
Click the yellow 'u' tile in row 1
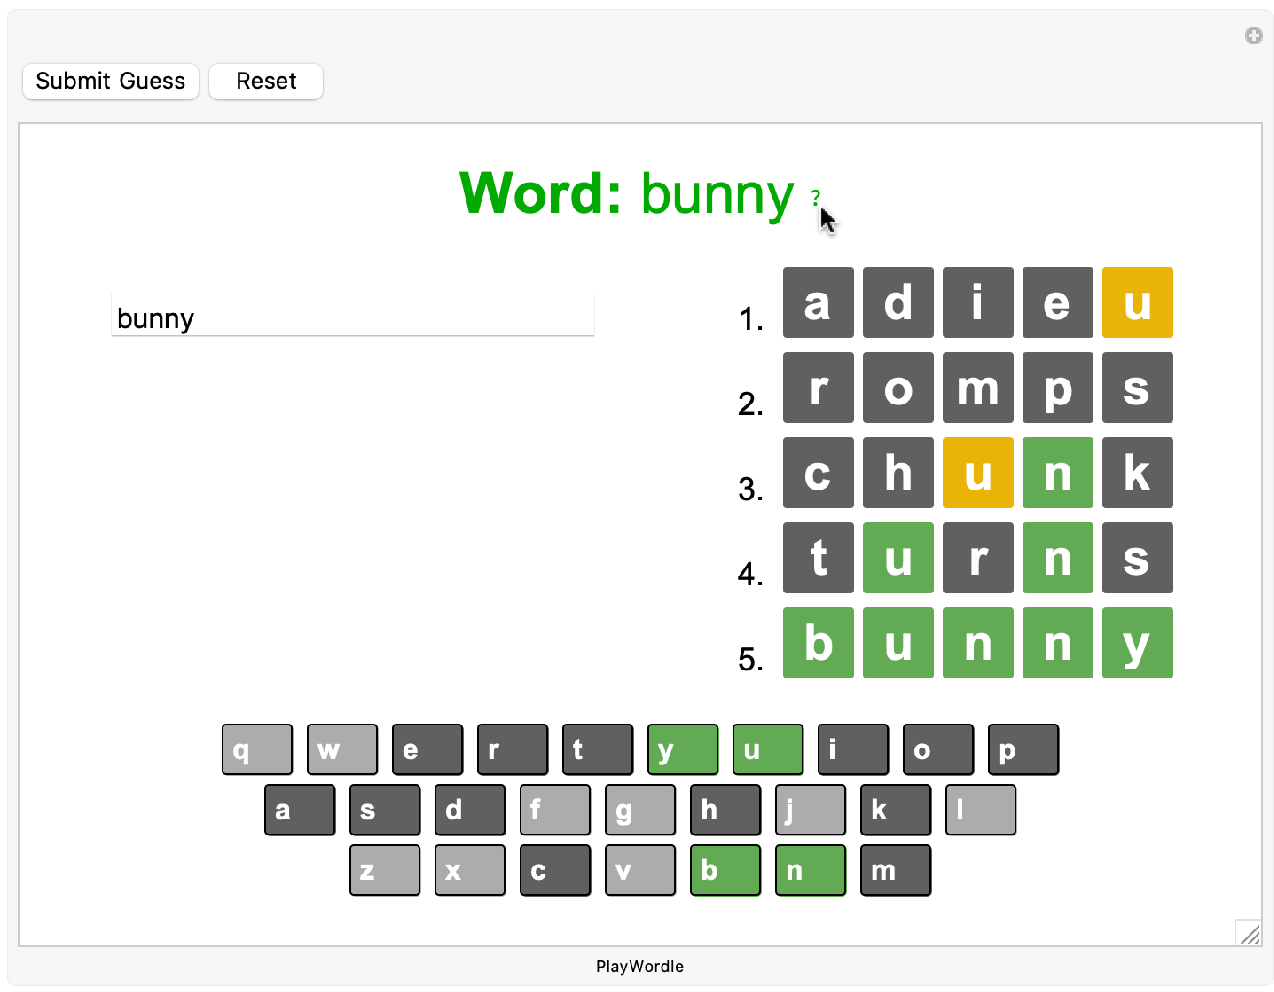pyautogui.click(x=1137, y=303)
